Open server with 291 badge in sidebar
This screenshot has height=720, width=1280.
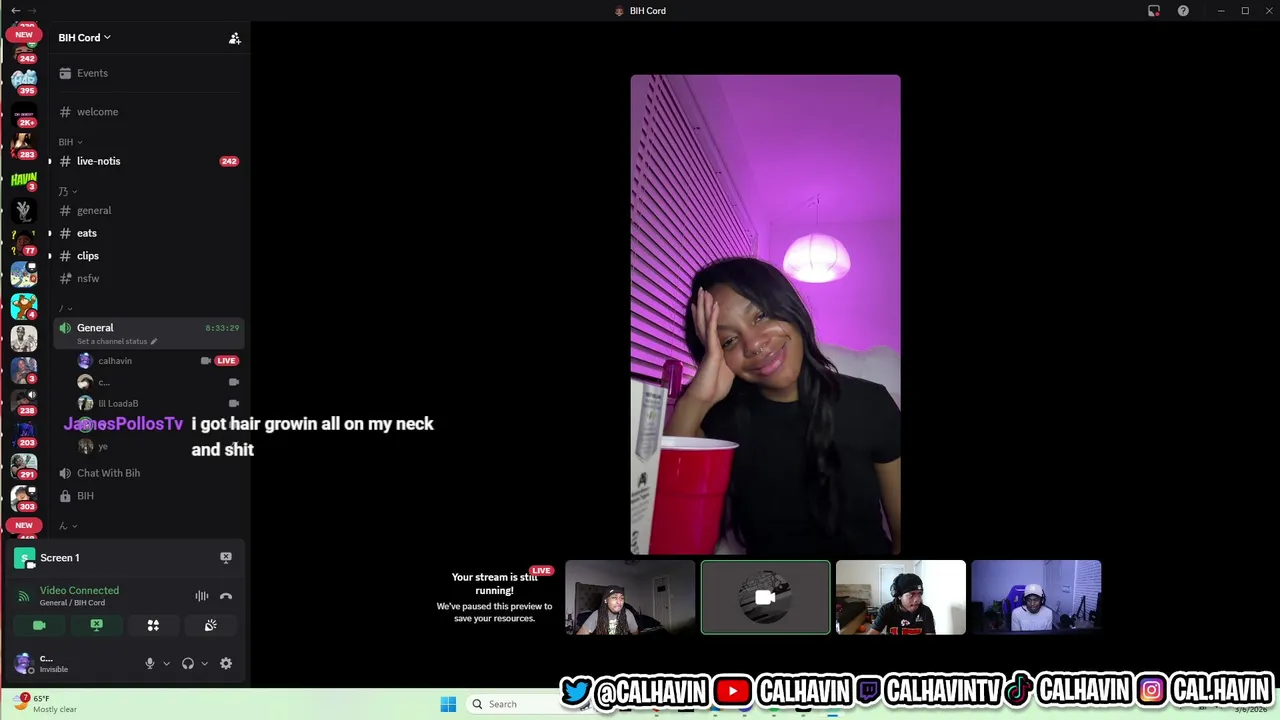[24, 466]
